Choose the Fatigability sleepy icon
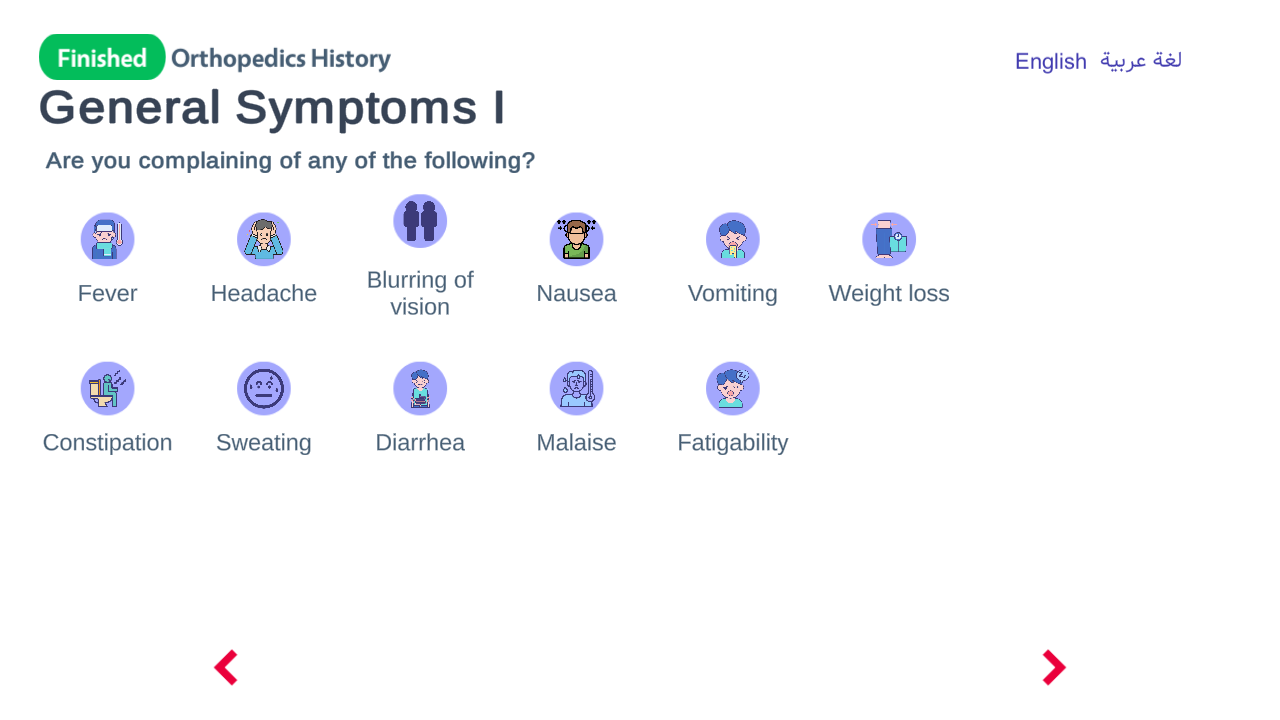1280x720 pixels. coord(733,388)
